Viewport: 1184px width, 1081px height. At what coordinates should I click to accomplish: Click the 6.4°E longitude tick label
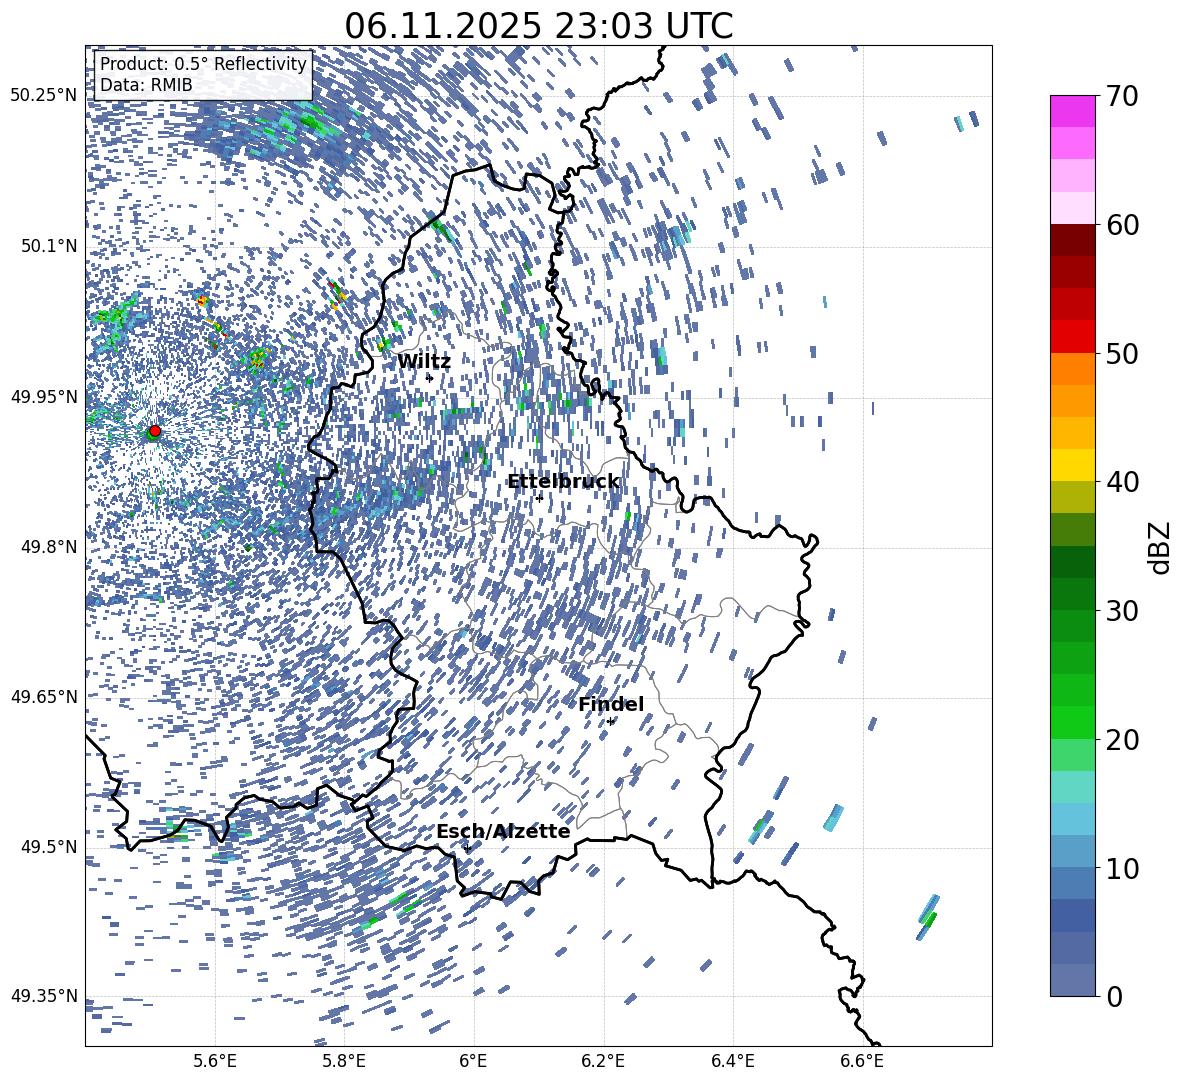(733, 1061)
